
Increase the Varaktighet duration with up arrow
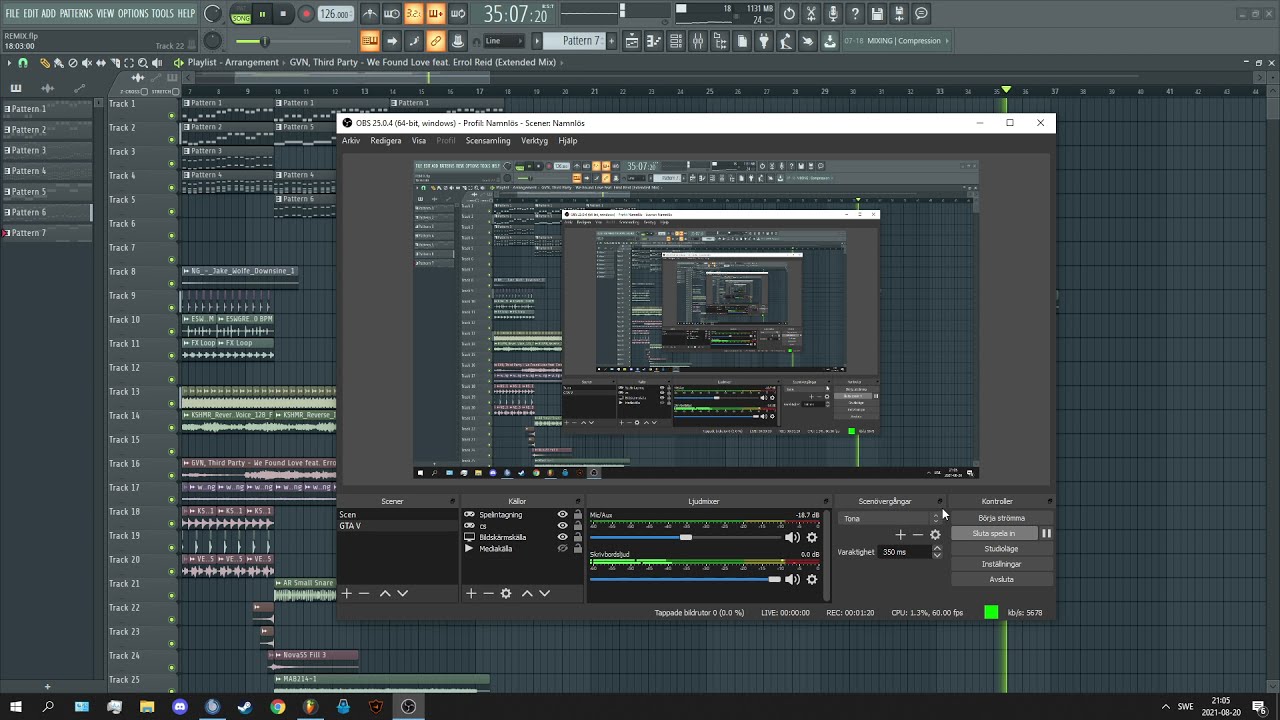point(937,548)
